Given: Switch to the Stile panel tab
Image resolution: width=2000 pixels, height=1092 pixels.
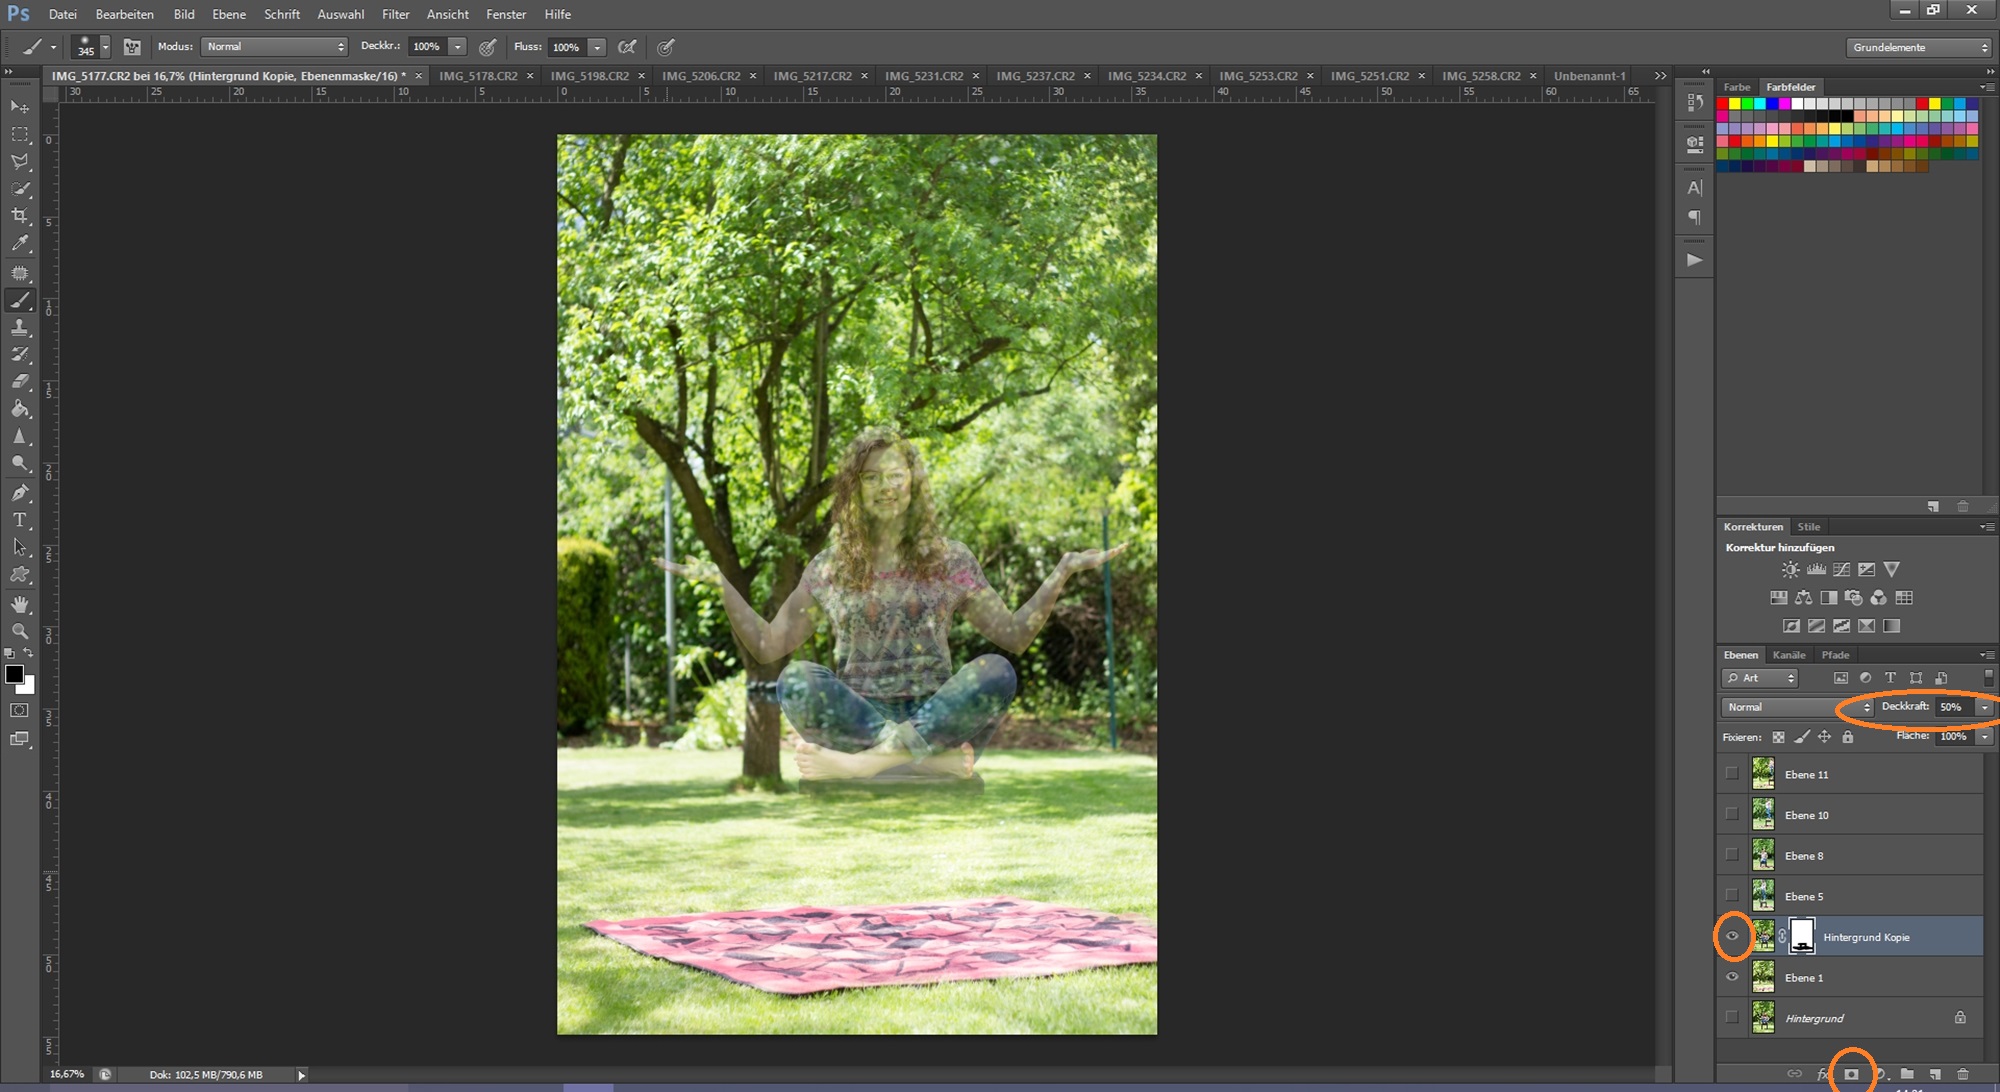Looking at the screenshot, I should point(1808,527).
